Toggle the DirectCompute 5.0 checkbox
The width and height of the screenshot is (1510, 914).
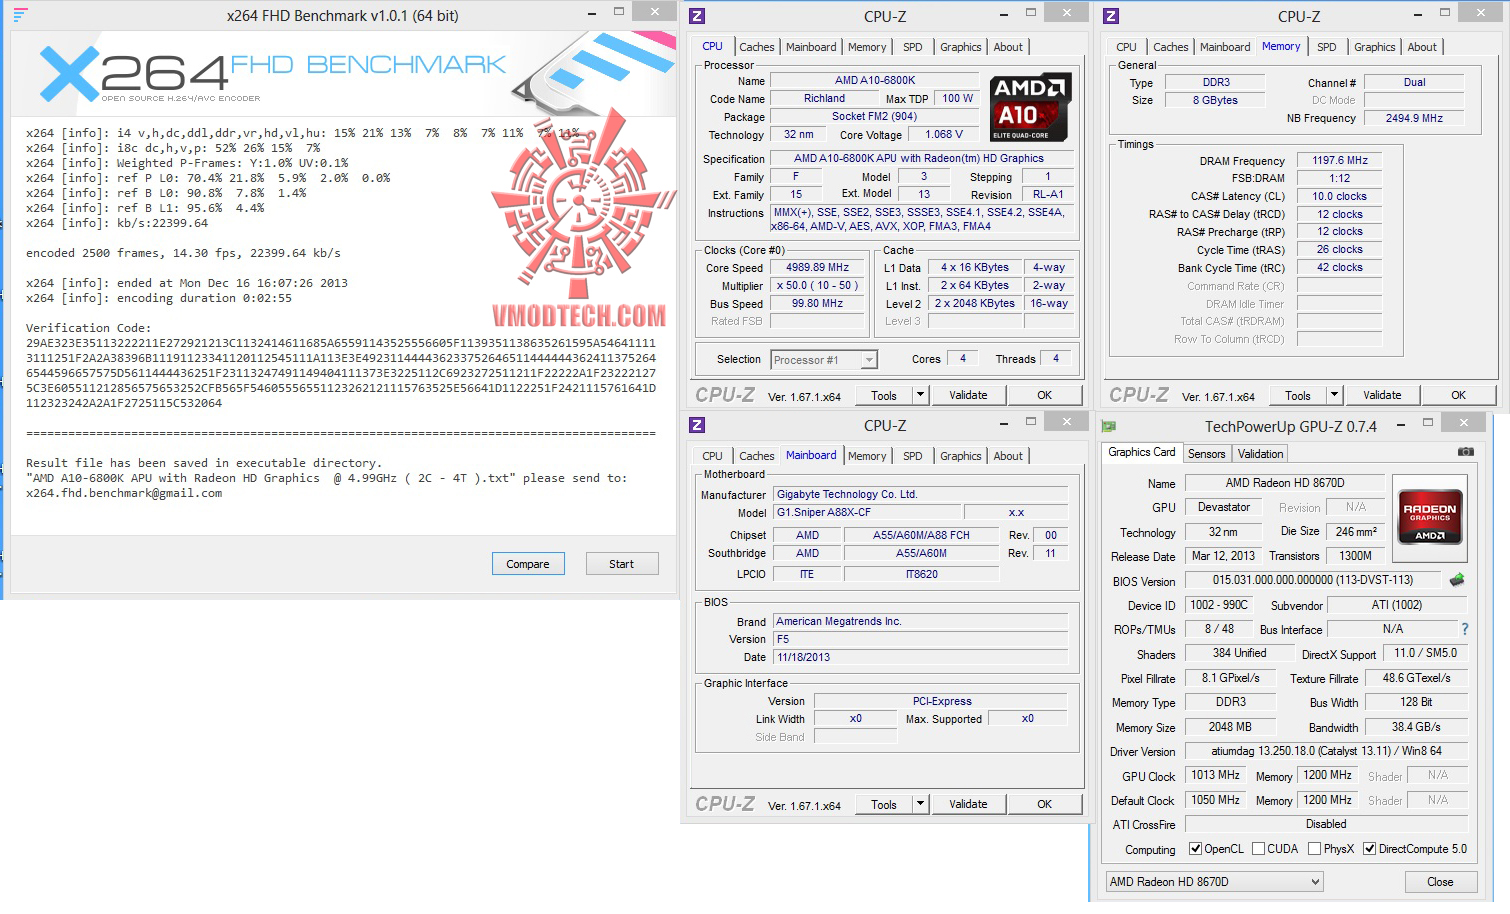(1369, 849)
